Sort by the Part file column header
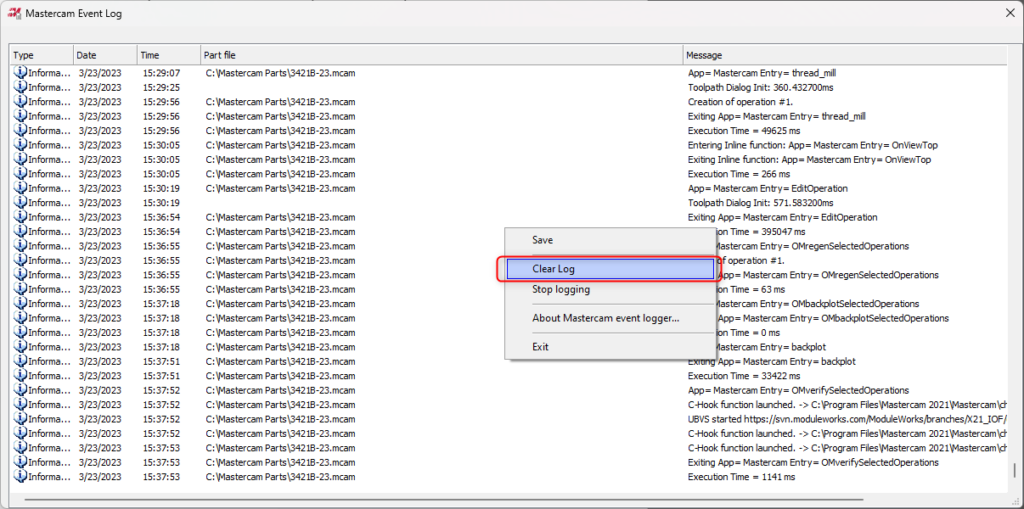The width and height of the screenshot is (1024, 509). coord(441,56)
